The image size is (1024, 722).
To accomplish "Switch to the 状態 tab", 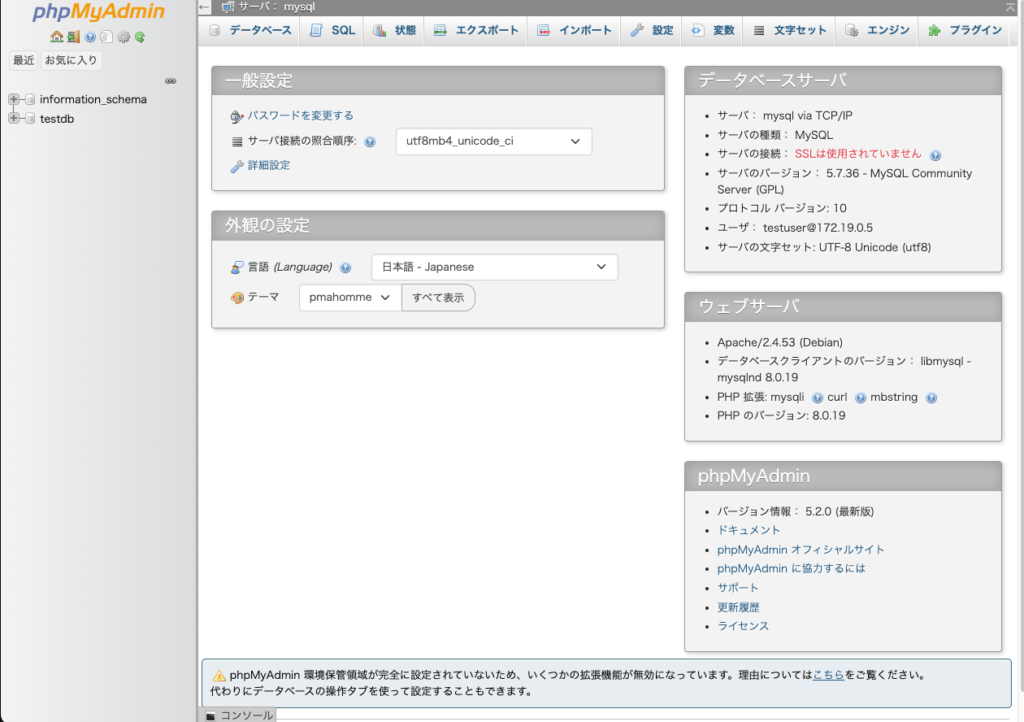I will pyautogui.click(x=394, y=30).
